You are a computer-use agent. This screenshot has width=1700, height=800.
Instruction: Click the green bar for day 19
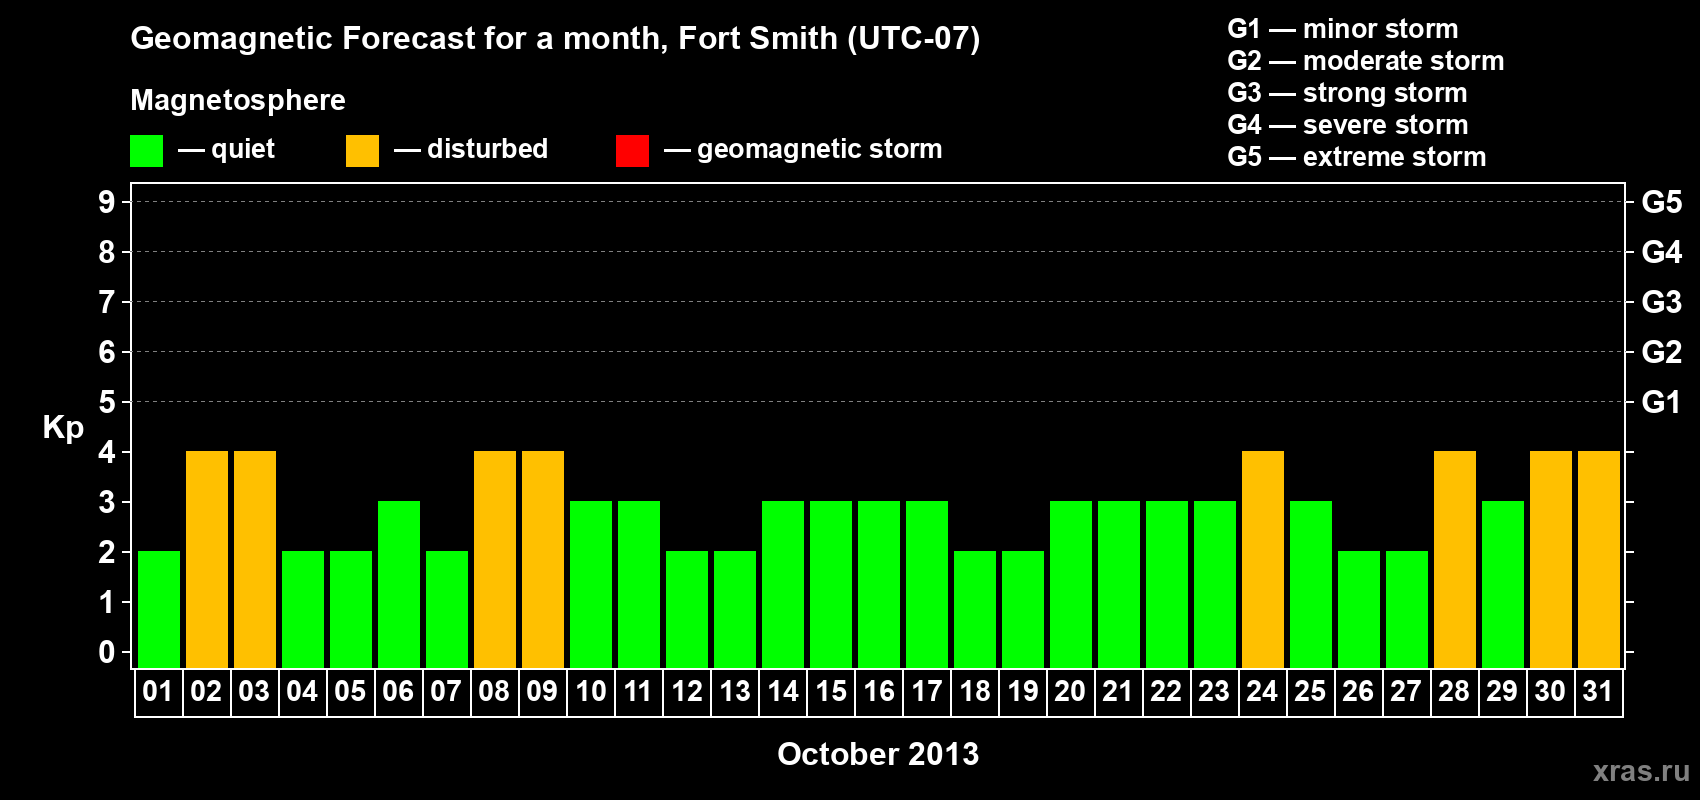click(x=1023, y=610)
